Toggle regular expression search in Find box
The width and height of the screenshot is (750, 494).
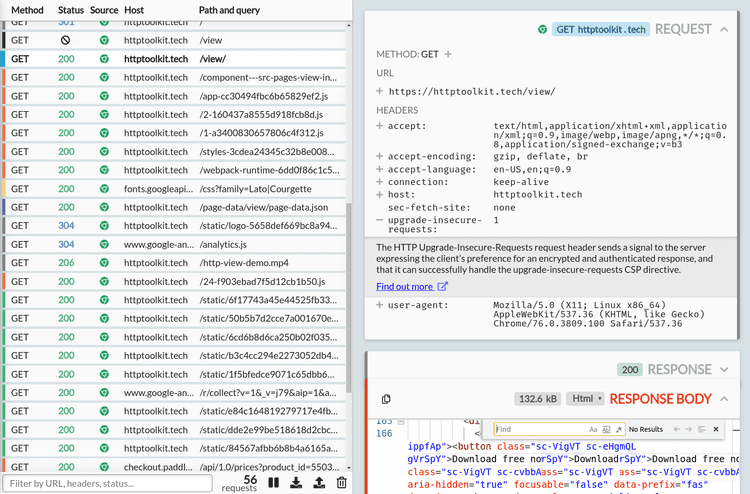(x=617, y=429)
